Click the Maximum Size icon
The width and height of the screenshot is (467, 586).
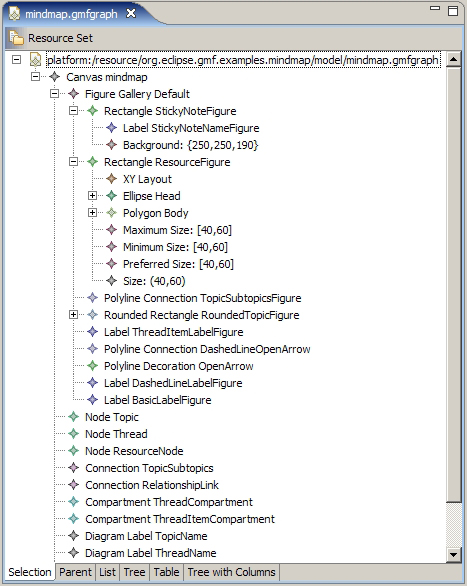pos(111,230)
